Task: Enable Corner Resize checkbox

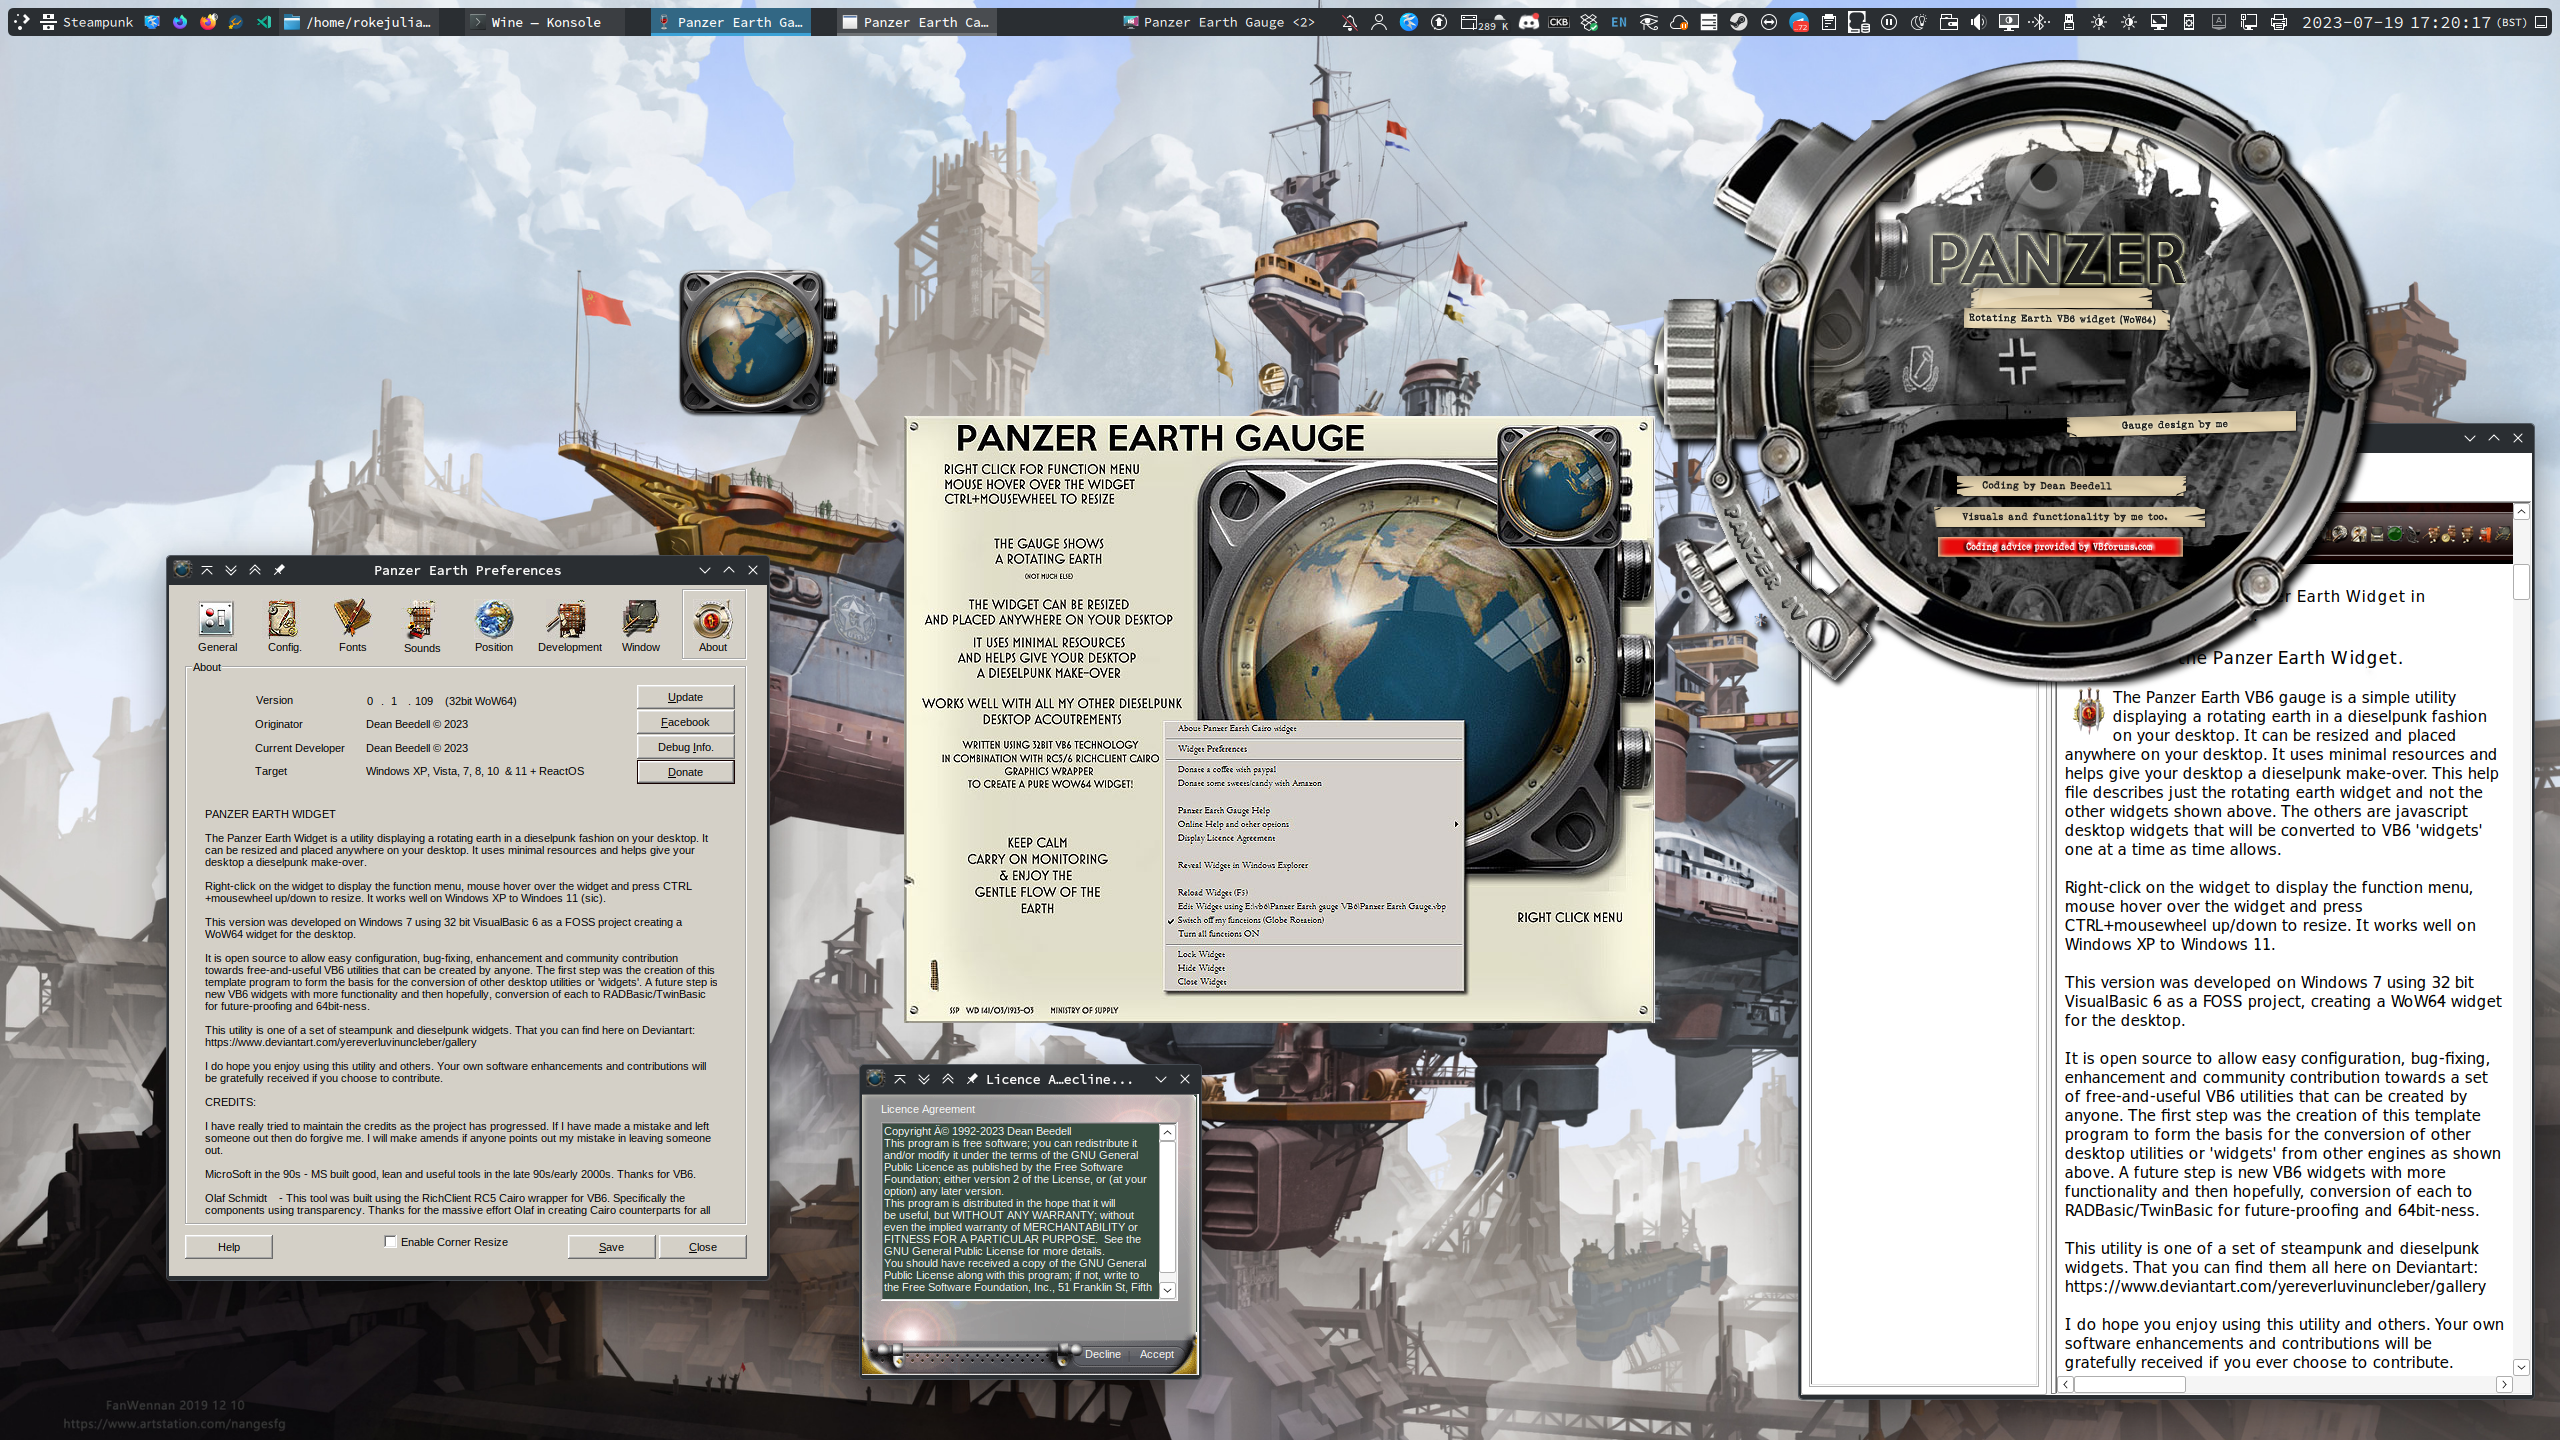Action: [x=391, y=1242]
